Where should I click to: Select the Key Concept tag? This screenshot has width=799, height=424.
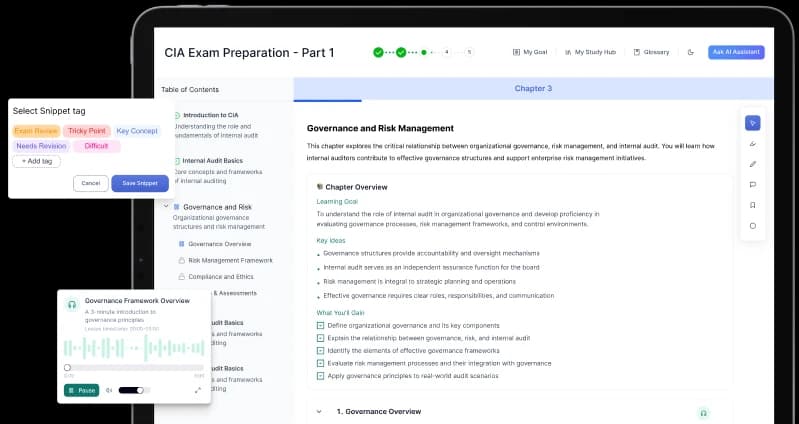(x=137, y=131)
